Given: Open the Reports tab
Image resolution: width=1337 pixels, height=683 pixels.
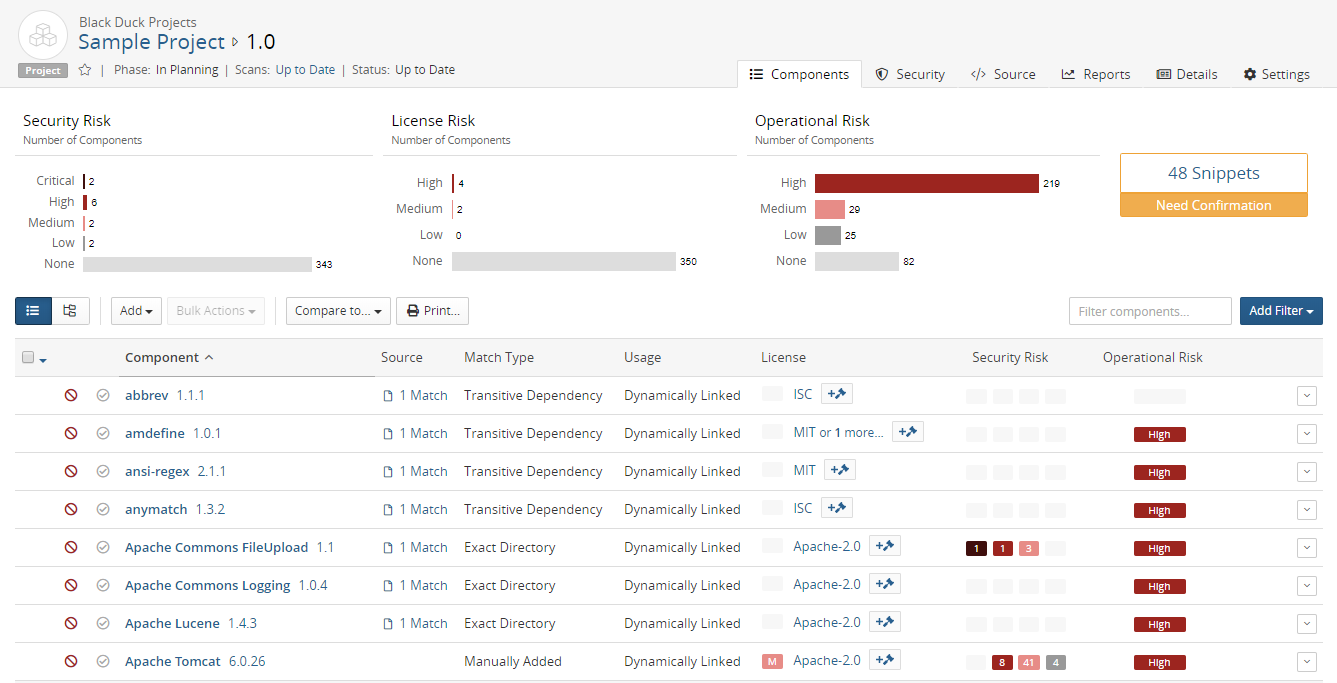Looking at the screenshot, I should pos(1096,74).
